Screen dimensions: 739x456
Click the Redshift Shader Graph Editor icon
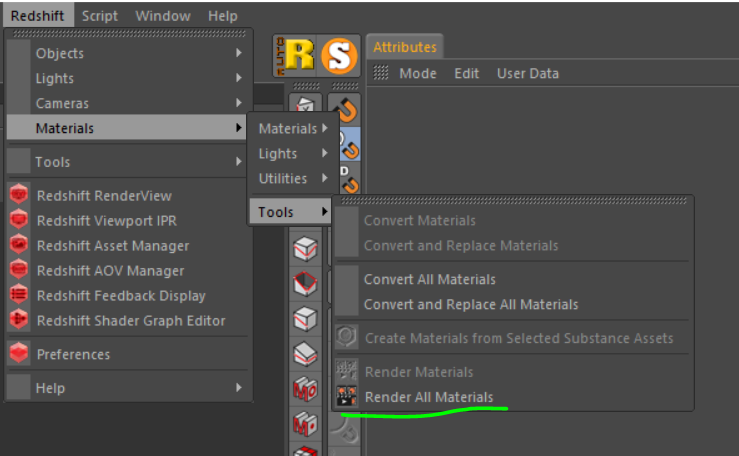pyautogui.click(x=19, y=319)
